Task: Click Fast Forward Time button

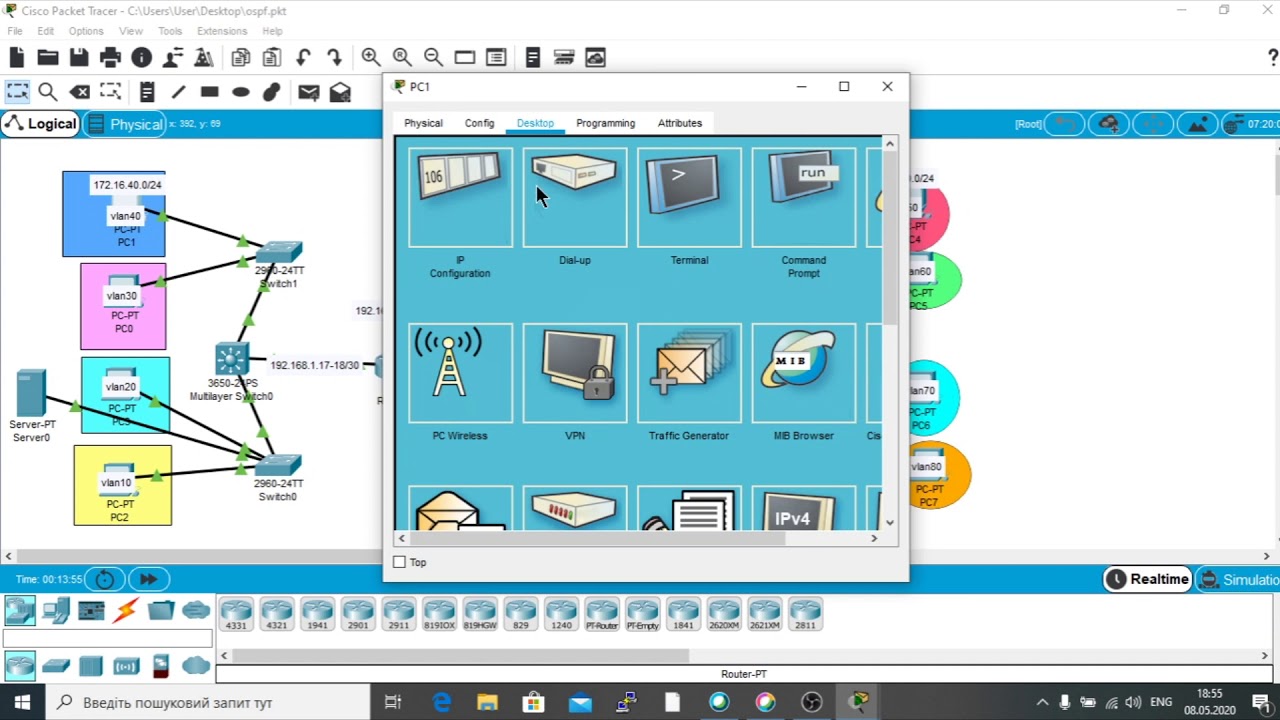Action: pyautogui.click(x=148, y=579)
